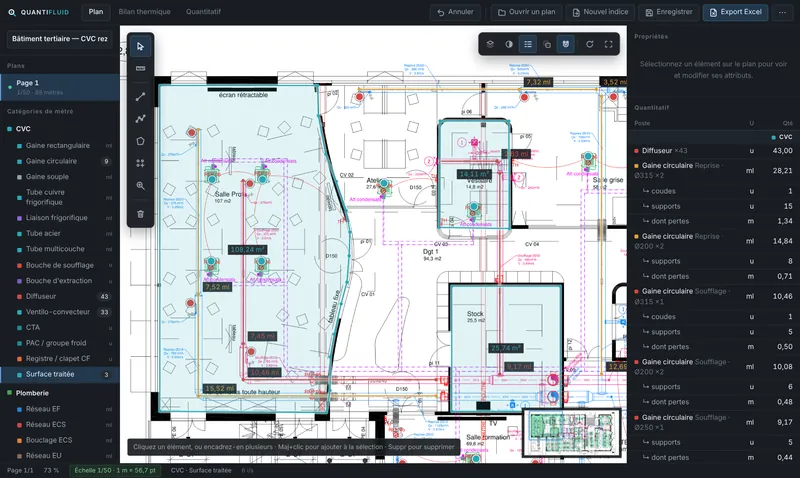
Task: Select Bouche de soufflage category
Action: click(60, 265)
